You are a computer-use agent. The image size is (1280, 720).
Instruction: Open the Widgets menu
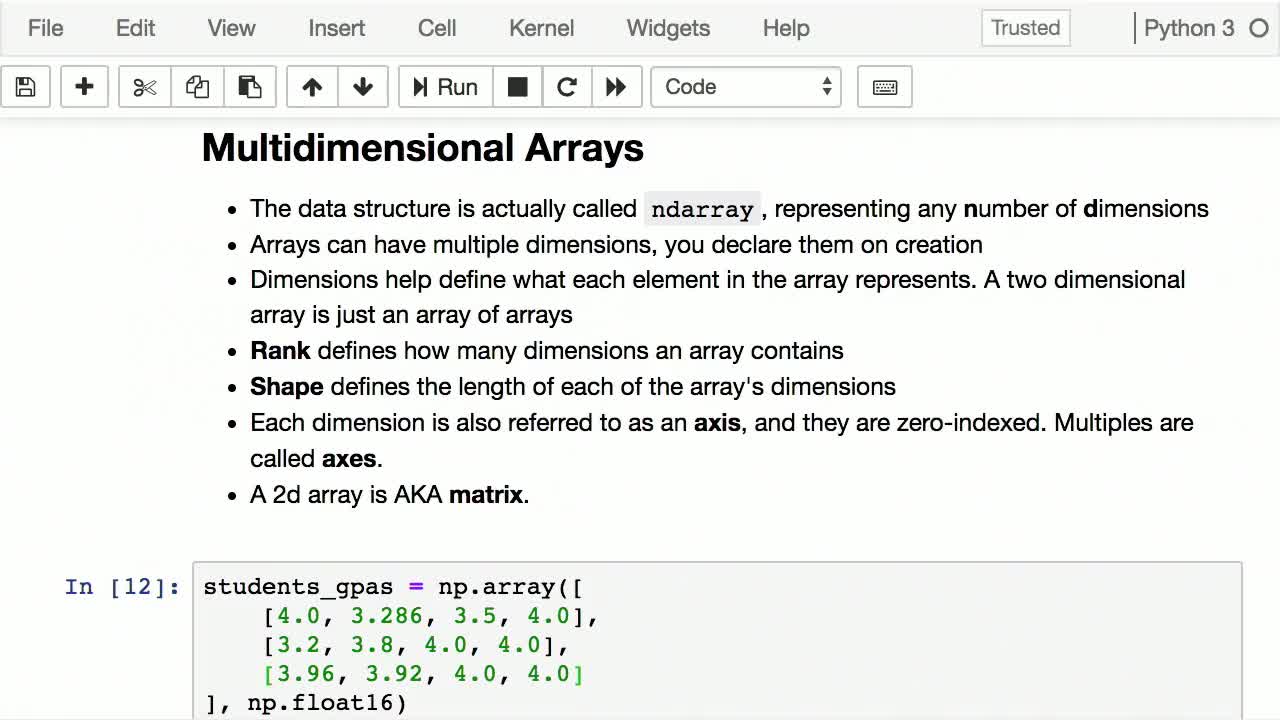click(667, 28)
